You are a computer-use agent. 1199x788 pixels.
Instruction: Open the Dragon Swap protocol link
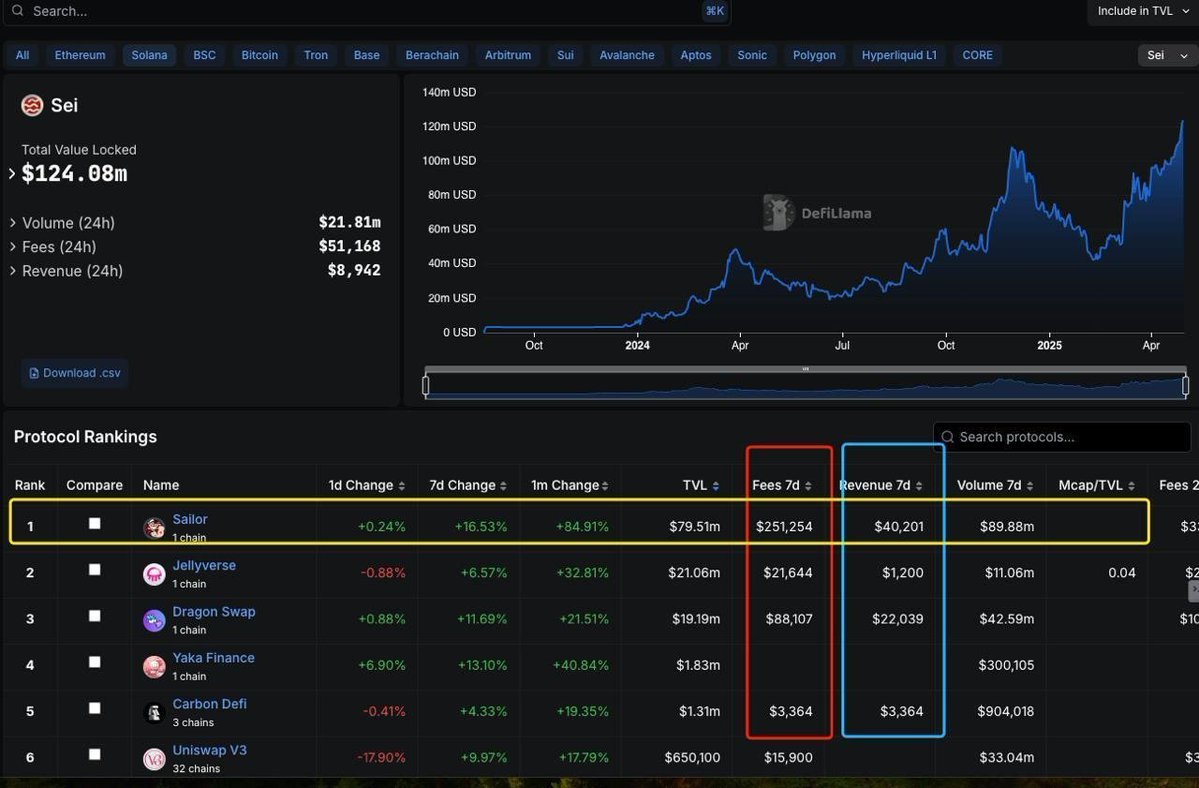pyautogui.click(x=214, y=611)
